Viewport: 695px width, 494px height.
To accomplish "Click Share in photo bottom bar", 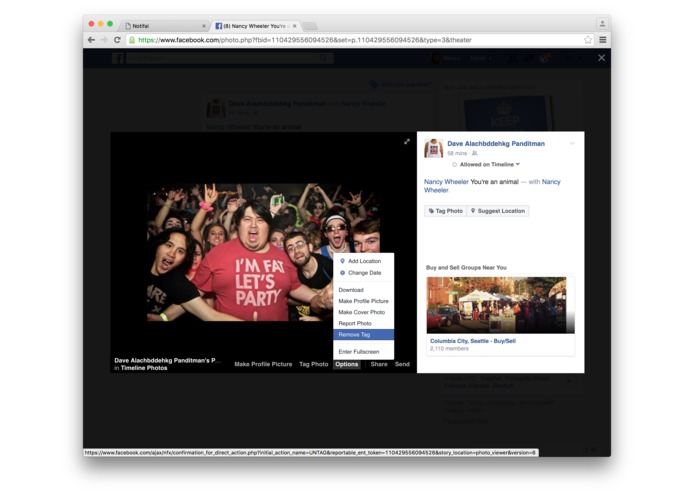I will (x=379, y=364).
